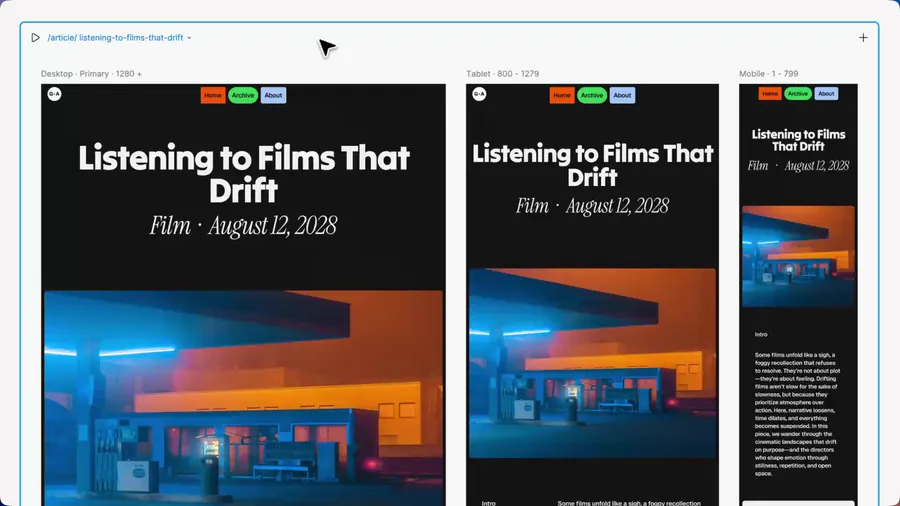Select the hero image in Mobile frame

pyautogui.click(x=798, y=256)
